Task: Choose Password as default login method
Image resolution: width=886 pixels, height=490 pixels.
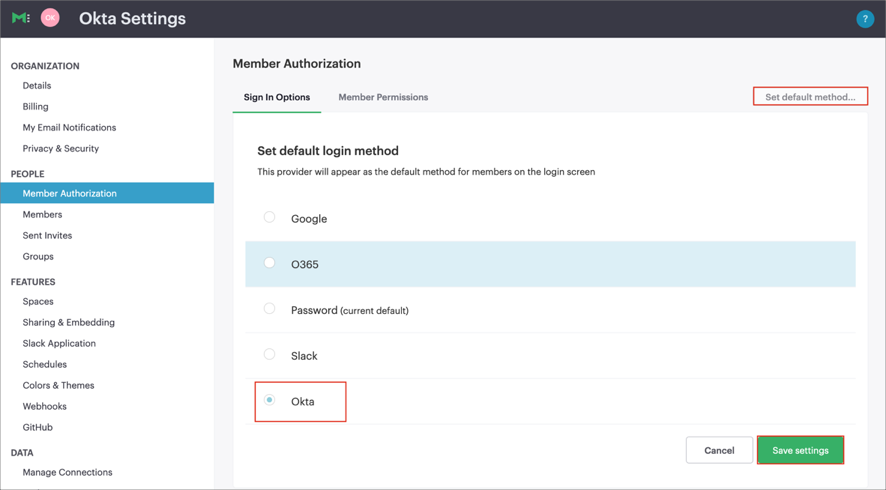Action: (x=270, y=309)
